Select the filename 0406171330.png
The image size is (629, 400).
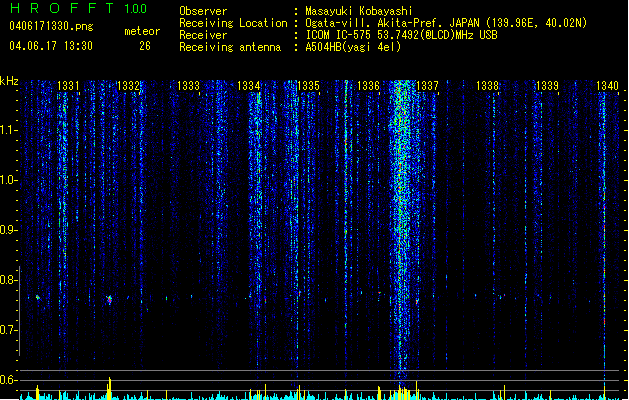(x=51, y=26)
